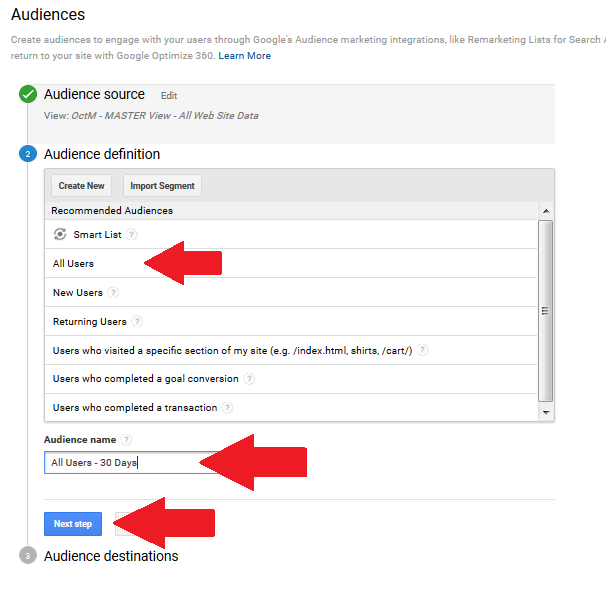Click the Audience definition heading

click(102, 154)
